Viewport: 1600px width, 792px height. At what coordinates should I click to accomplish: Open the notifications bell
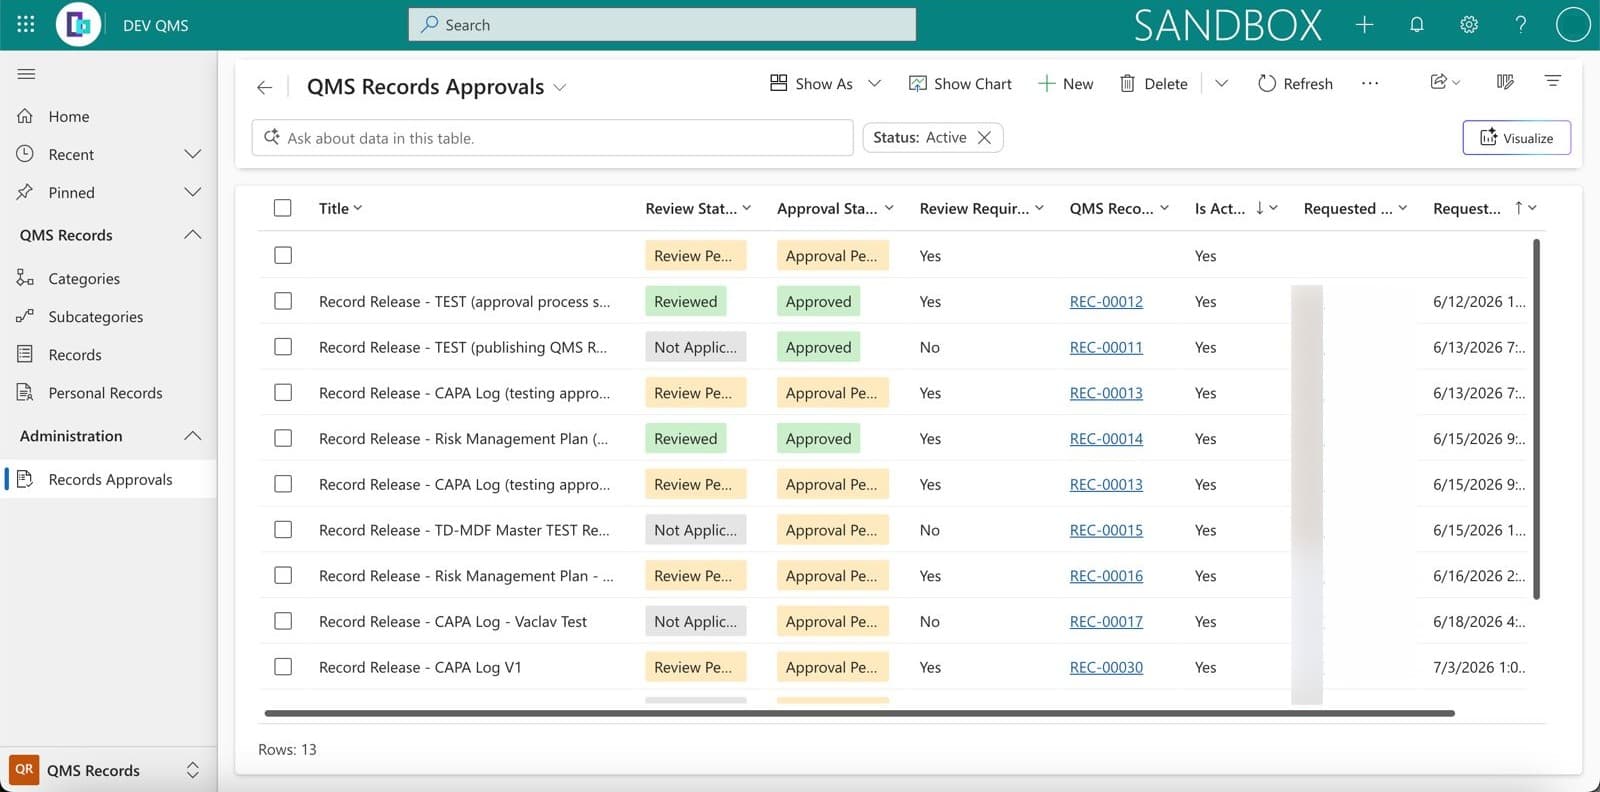(1416, 25)
